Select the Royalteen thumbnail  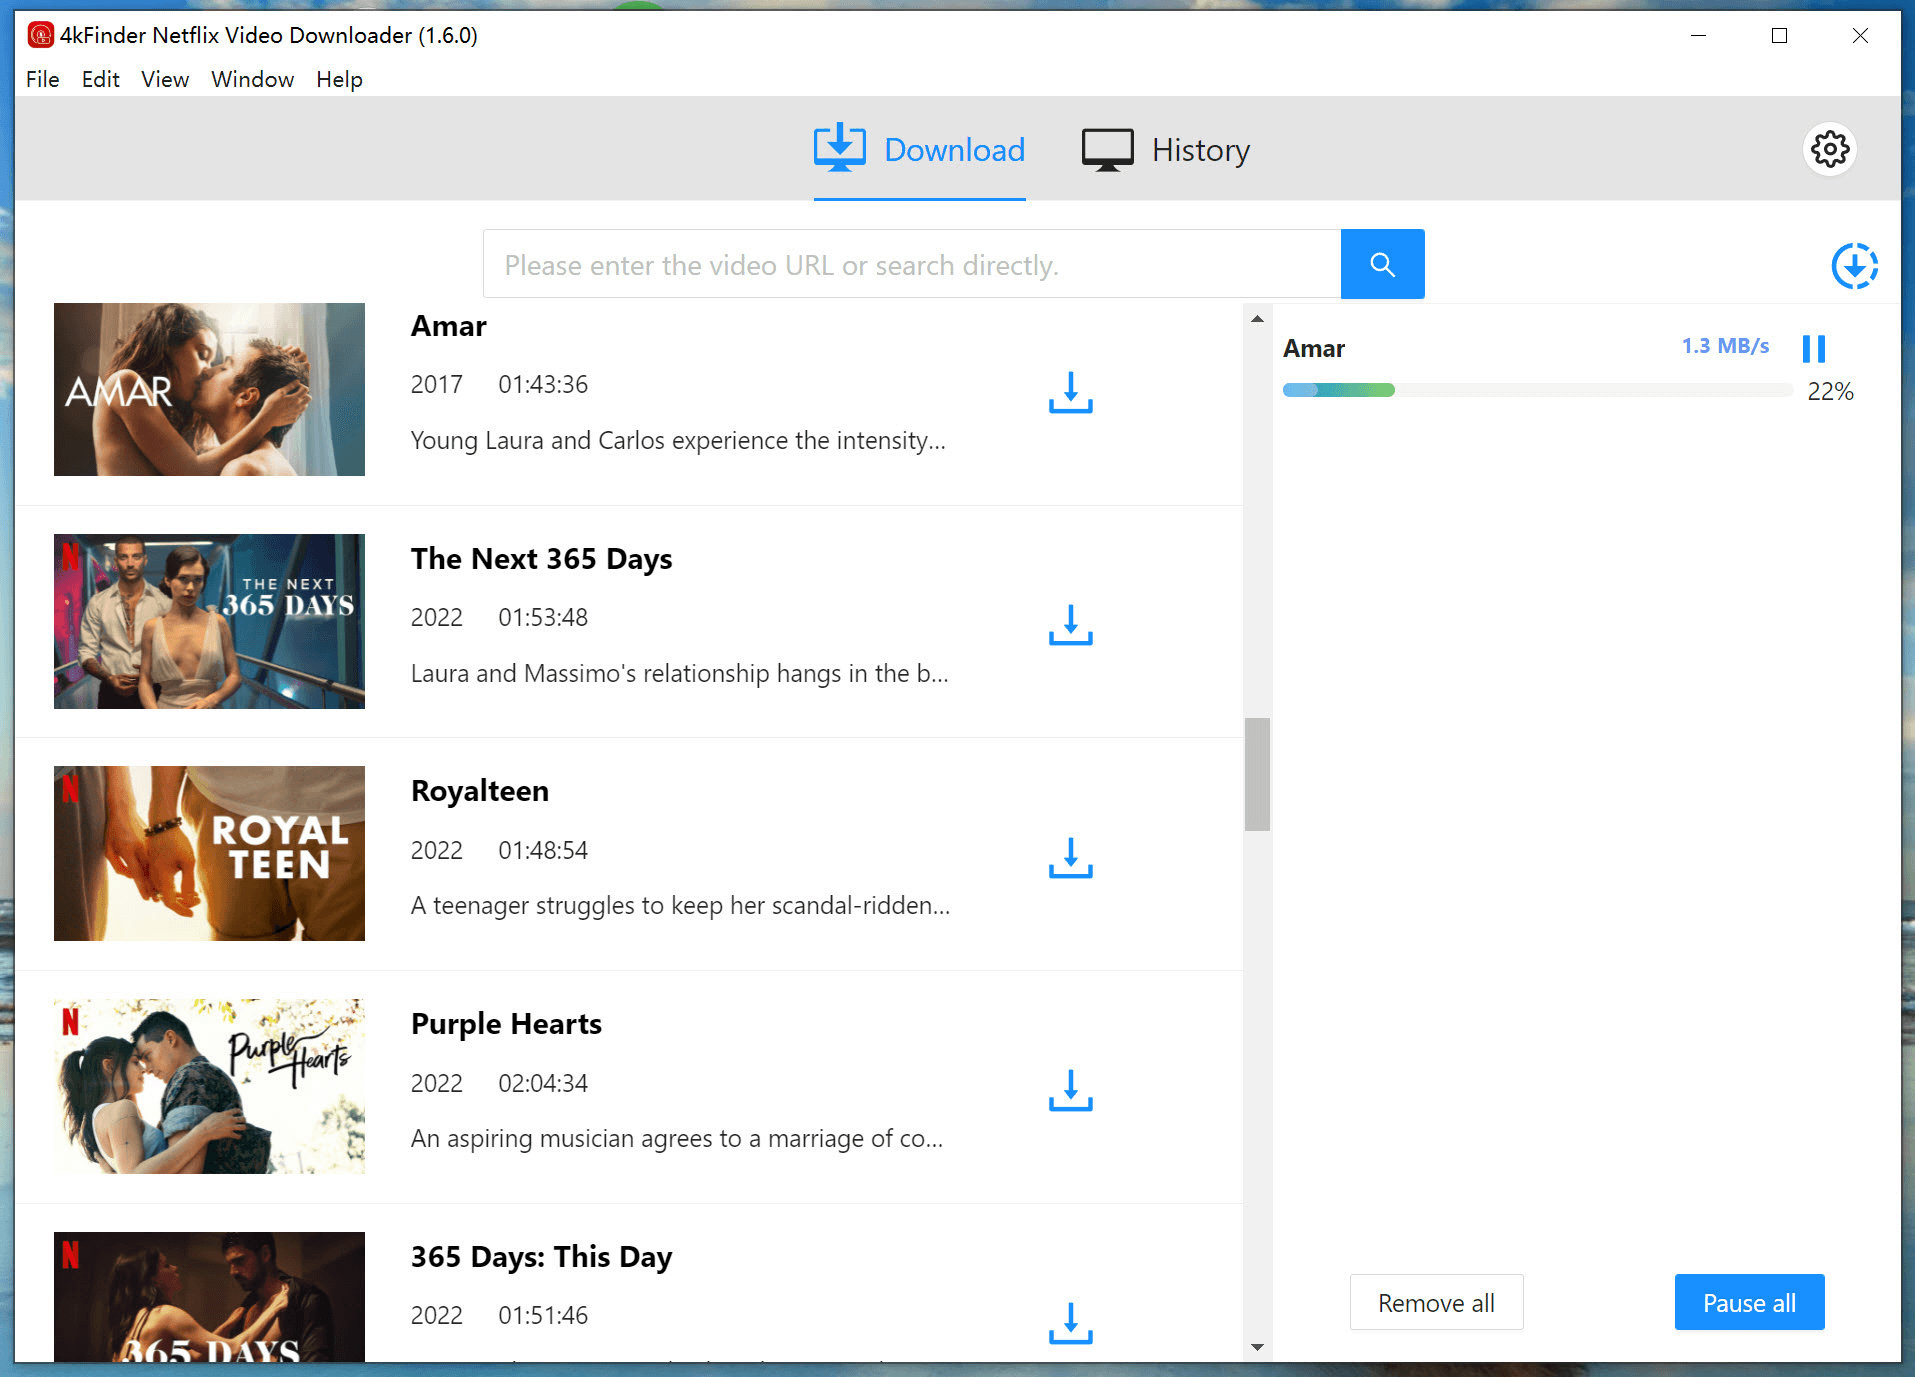coord(209,853)
